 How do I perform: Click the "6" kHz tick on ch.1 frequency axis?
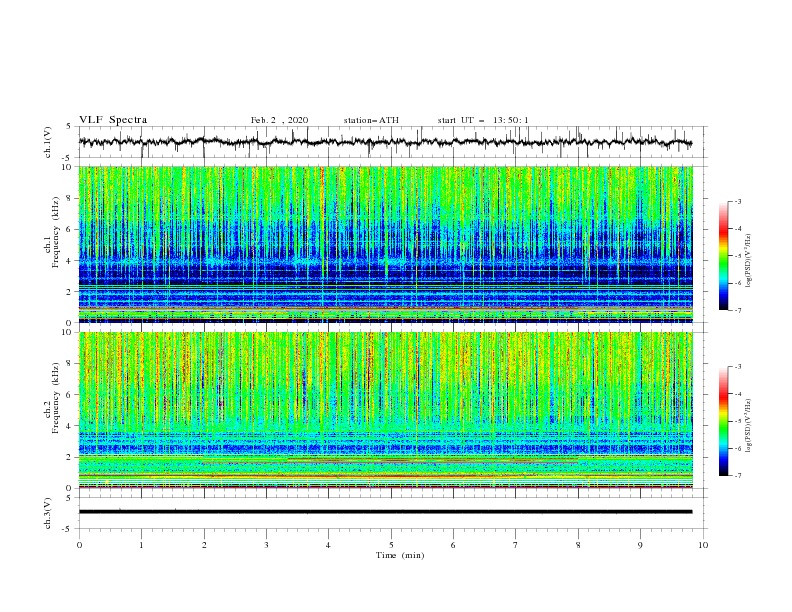pos(69,229)
